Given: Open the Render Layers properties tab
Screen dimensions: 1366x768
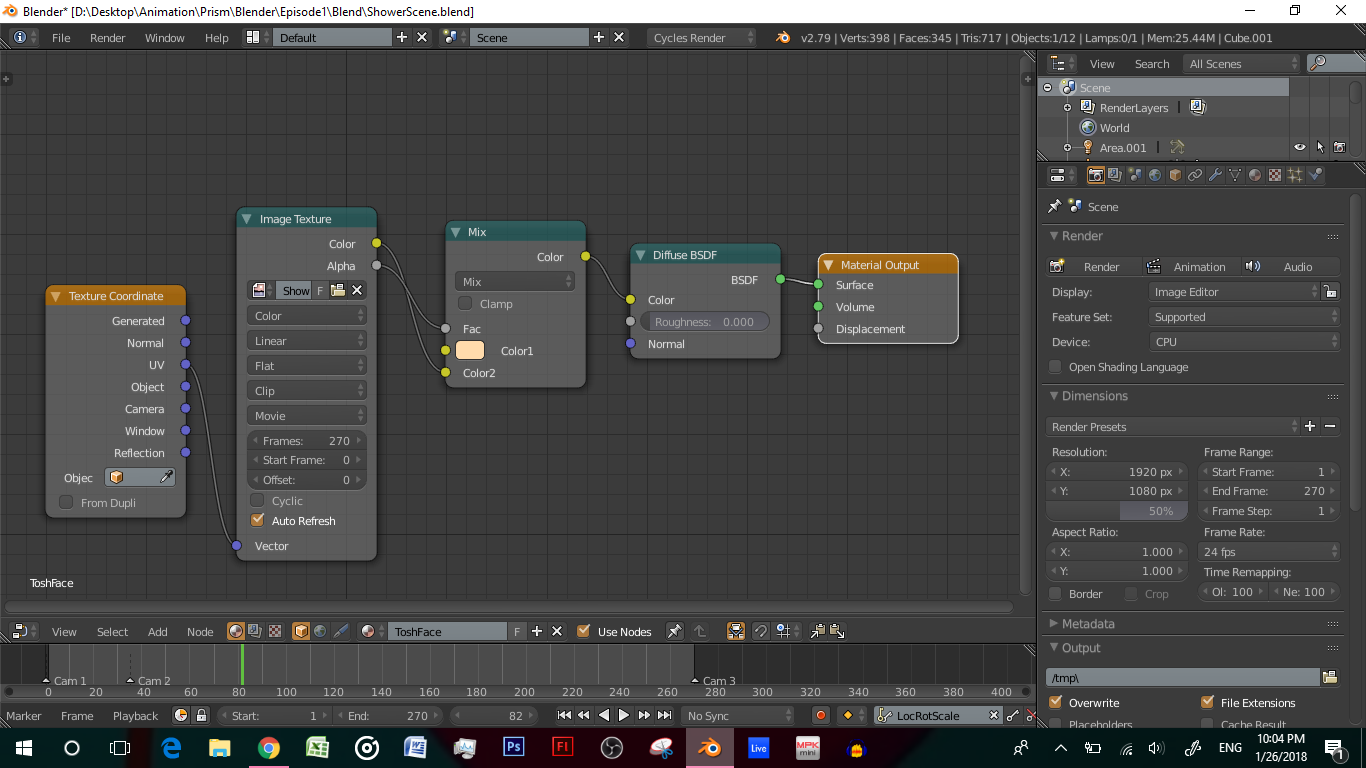Looking at the screenshot, I should tap(1116, 175).
